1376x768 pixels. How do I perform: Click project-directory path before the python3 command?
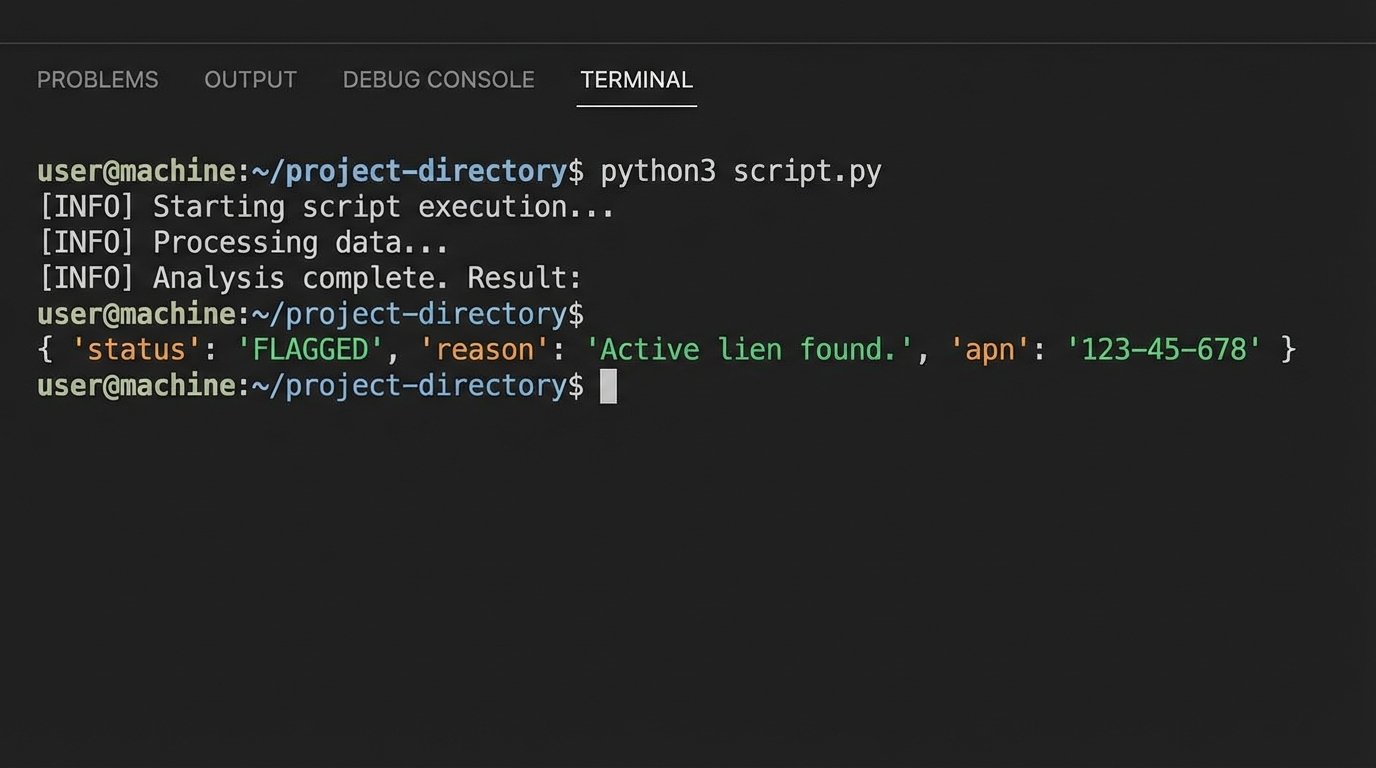(x=425, y=172)
